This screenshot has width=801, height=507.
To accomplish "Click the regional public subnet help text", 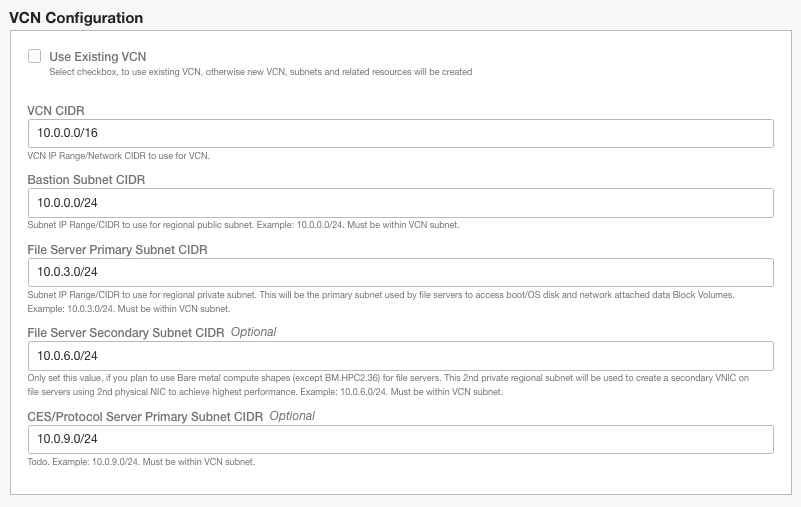I will click(x=245, y=225).
